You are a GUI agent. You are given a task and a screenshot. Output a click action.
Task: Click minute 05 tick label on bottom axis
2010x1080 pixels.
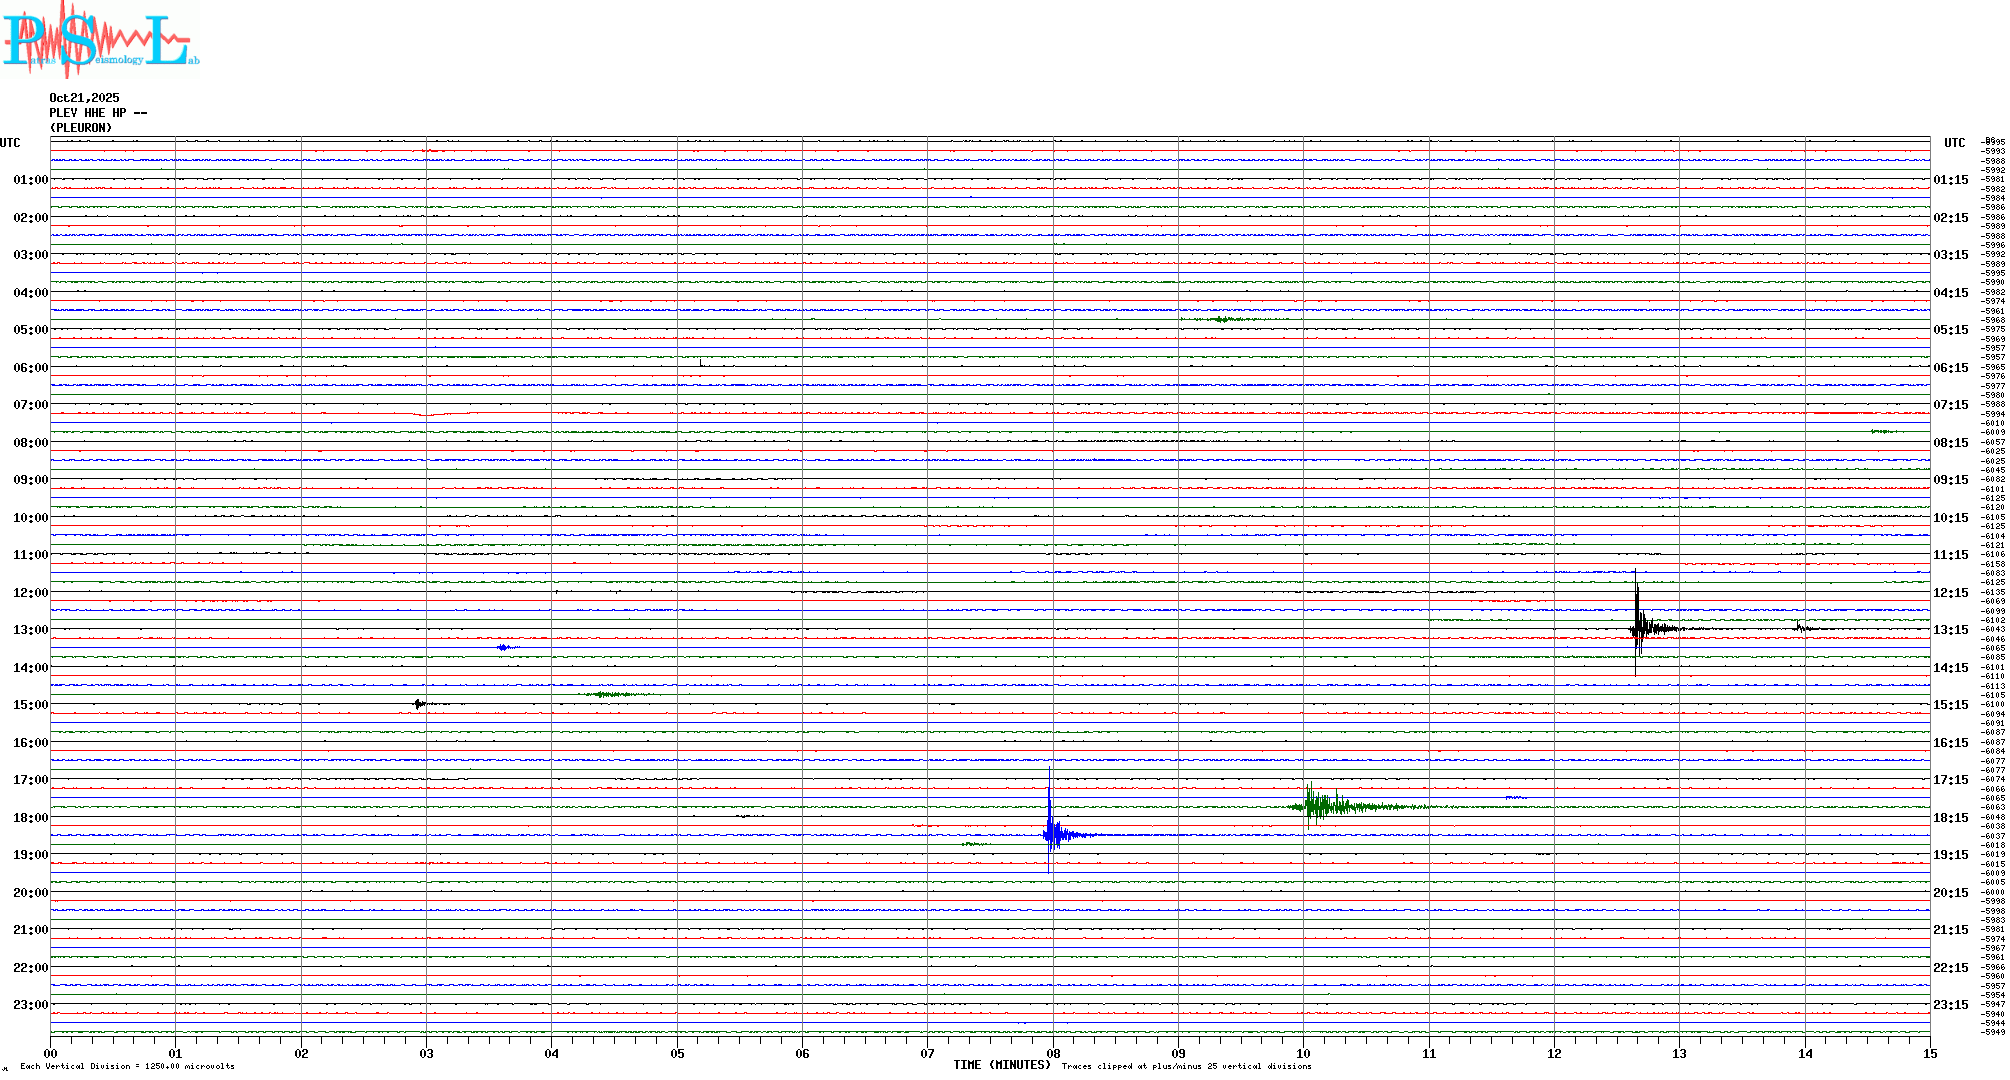click(x=677, y=1053)
